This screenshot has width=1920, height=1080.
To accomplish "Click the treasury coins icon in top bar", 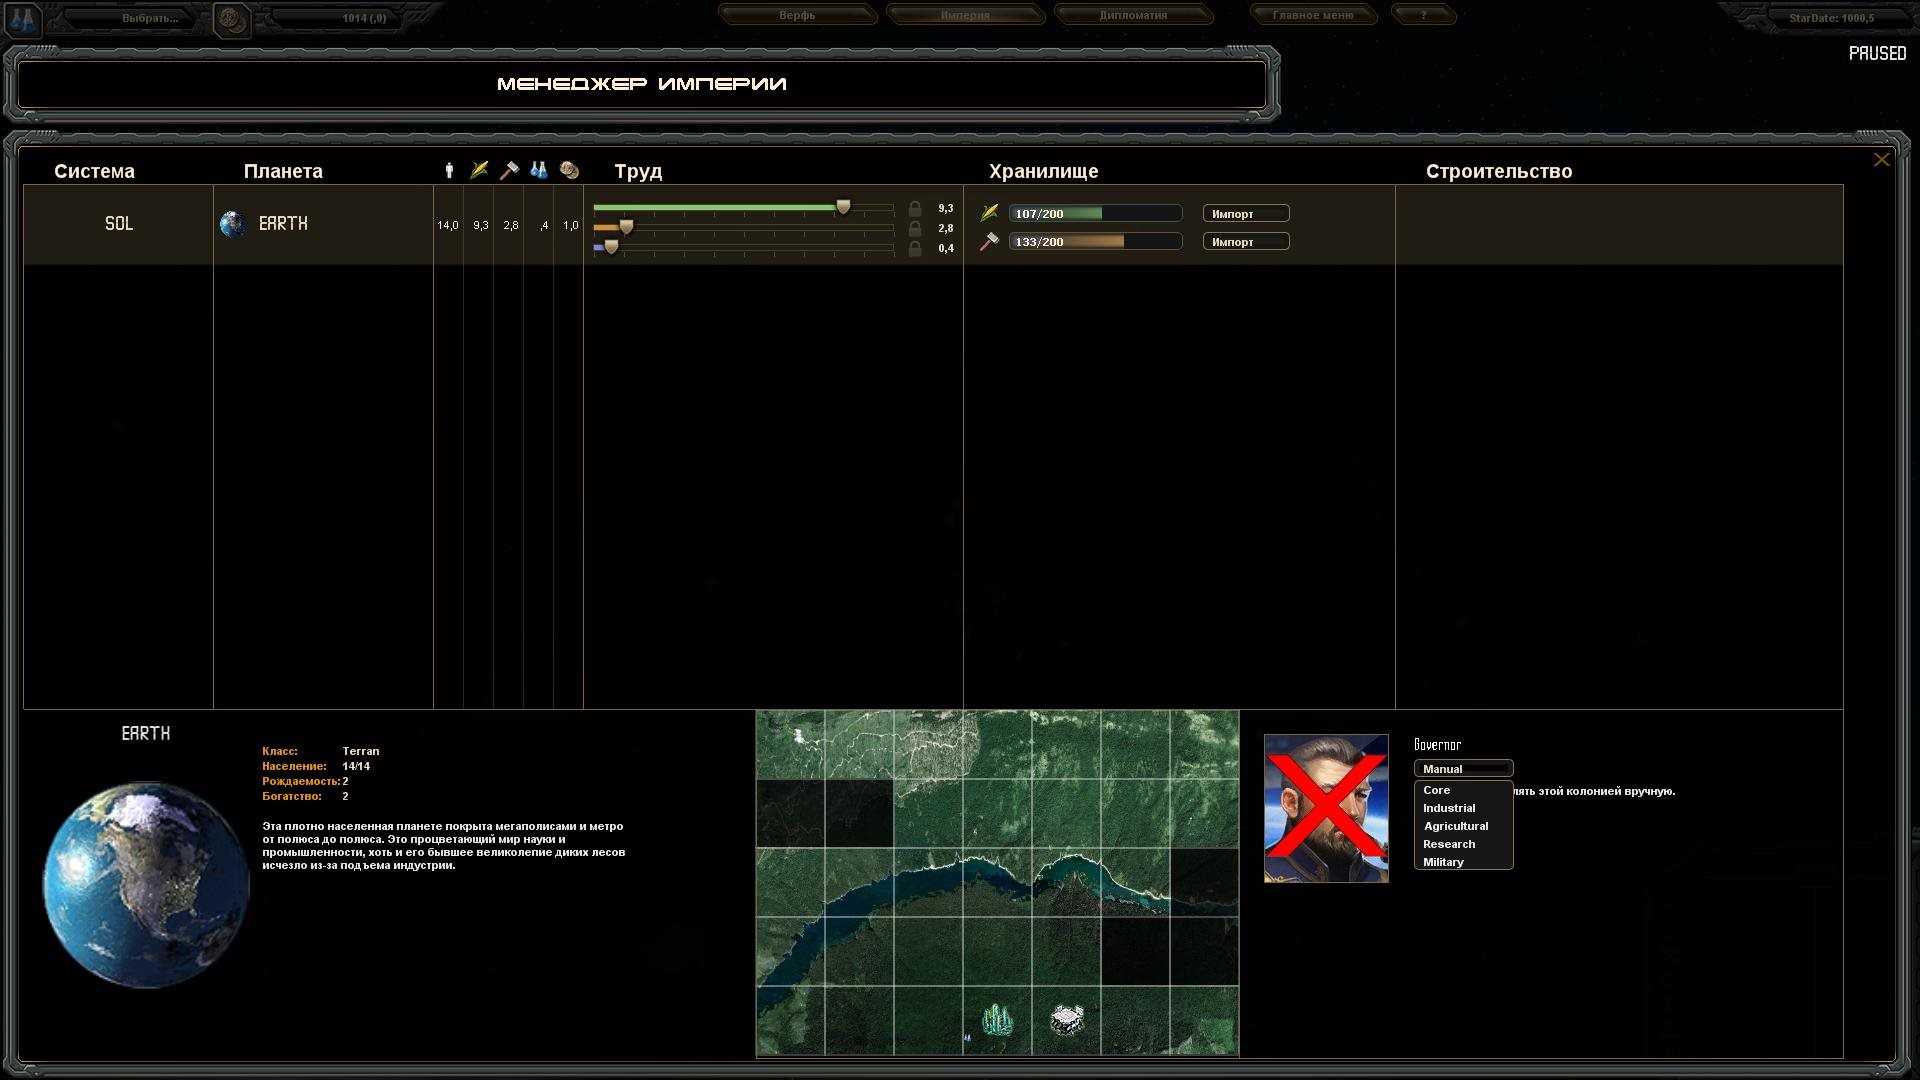I will (x=232, y=18).
